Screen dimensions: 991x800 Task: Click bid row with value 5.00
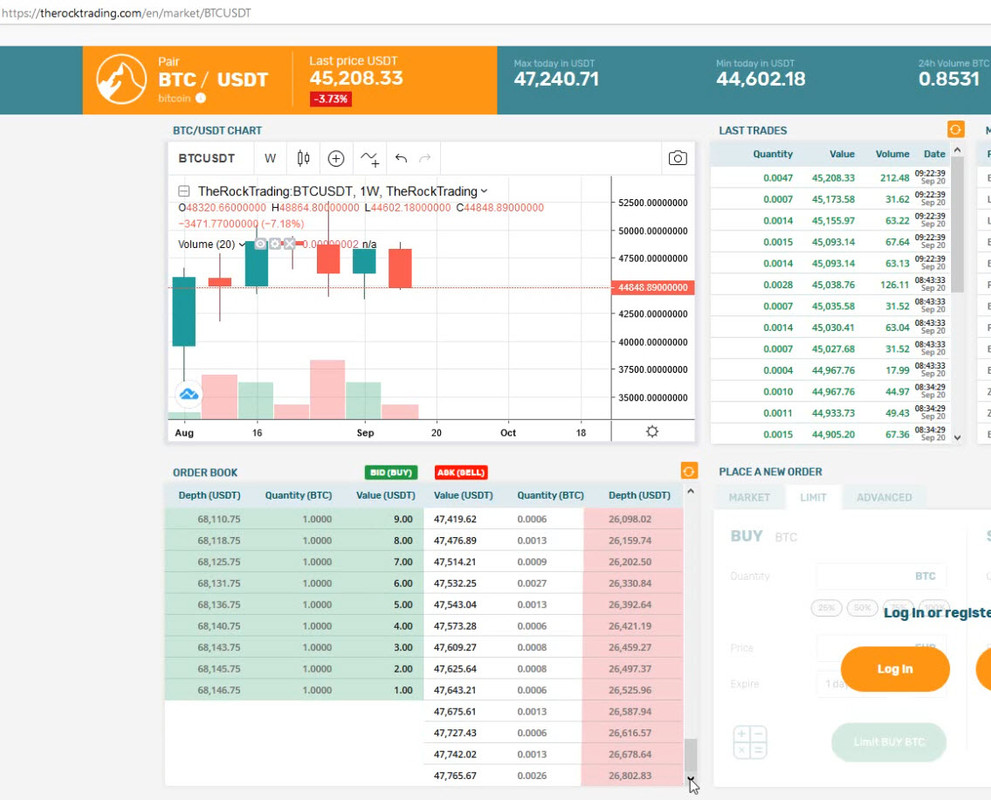(x=294, y=604)
